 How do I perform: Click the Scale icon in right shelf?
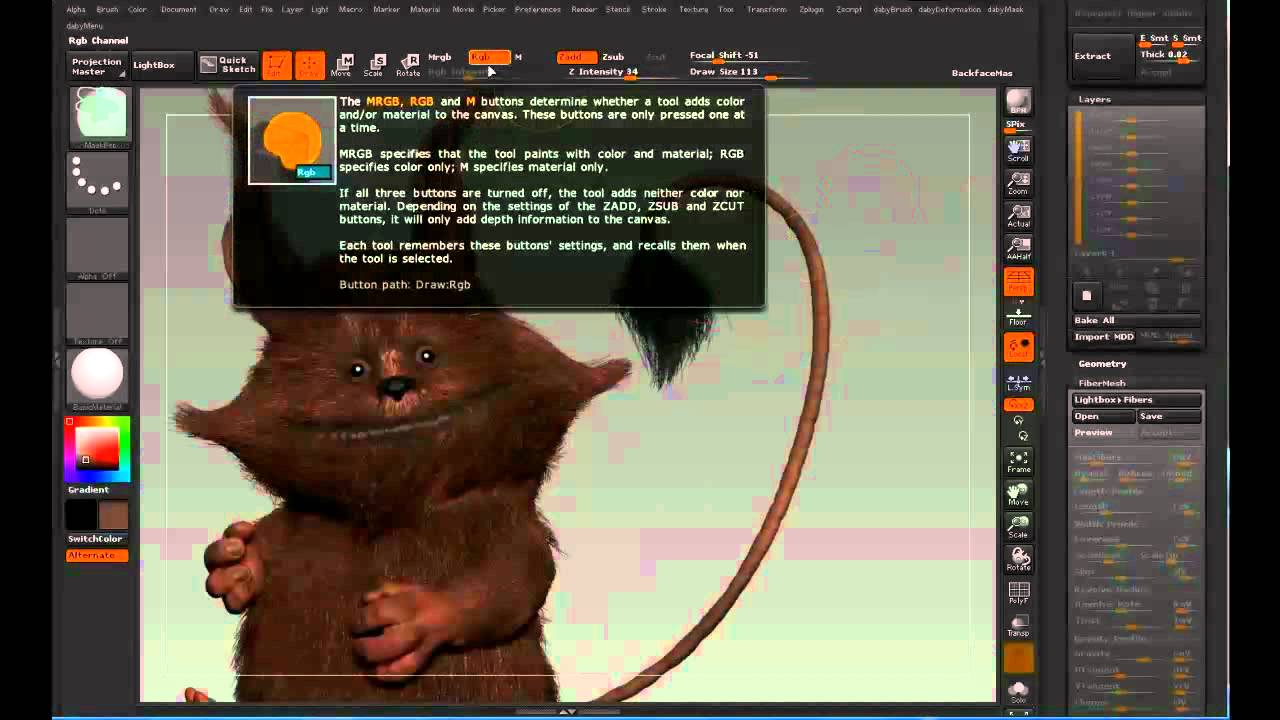[1018, 527]
